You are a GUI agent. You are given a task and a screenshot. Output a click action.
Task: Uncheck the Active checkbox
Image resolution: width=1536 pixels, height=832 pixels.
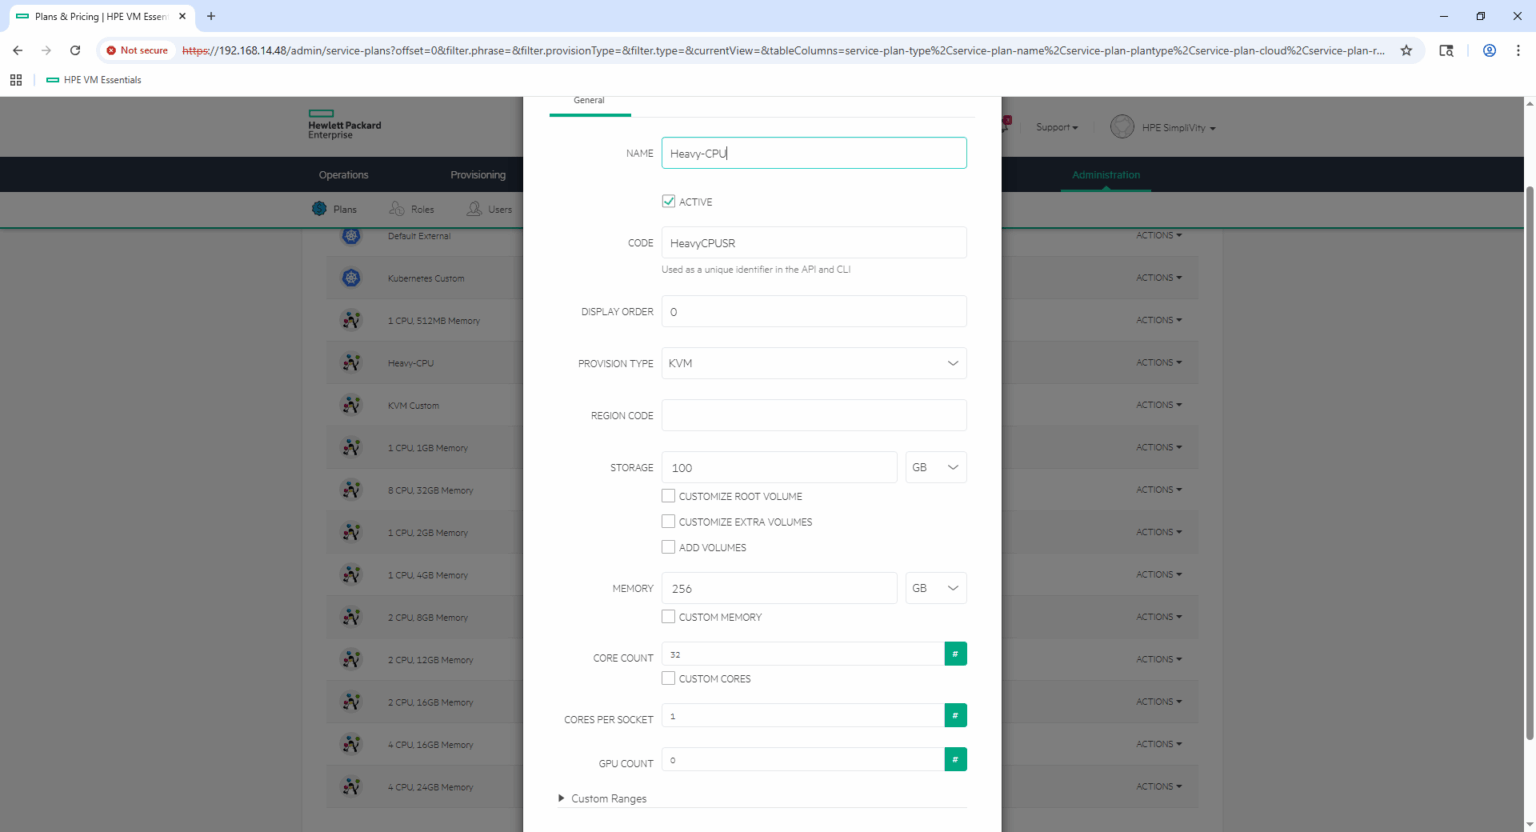point(668,201)
